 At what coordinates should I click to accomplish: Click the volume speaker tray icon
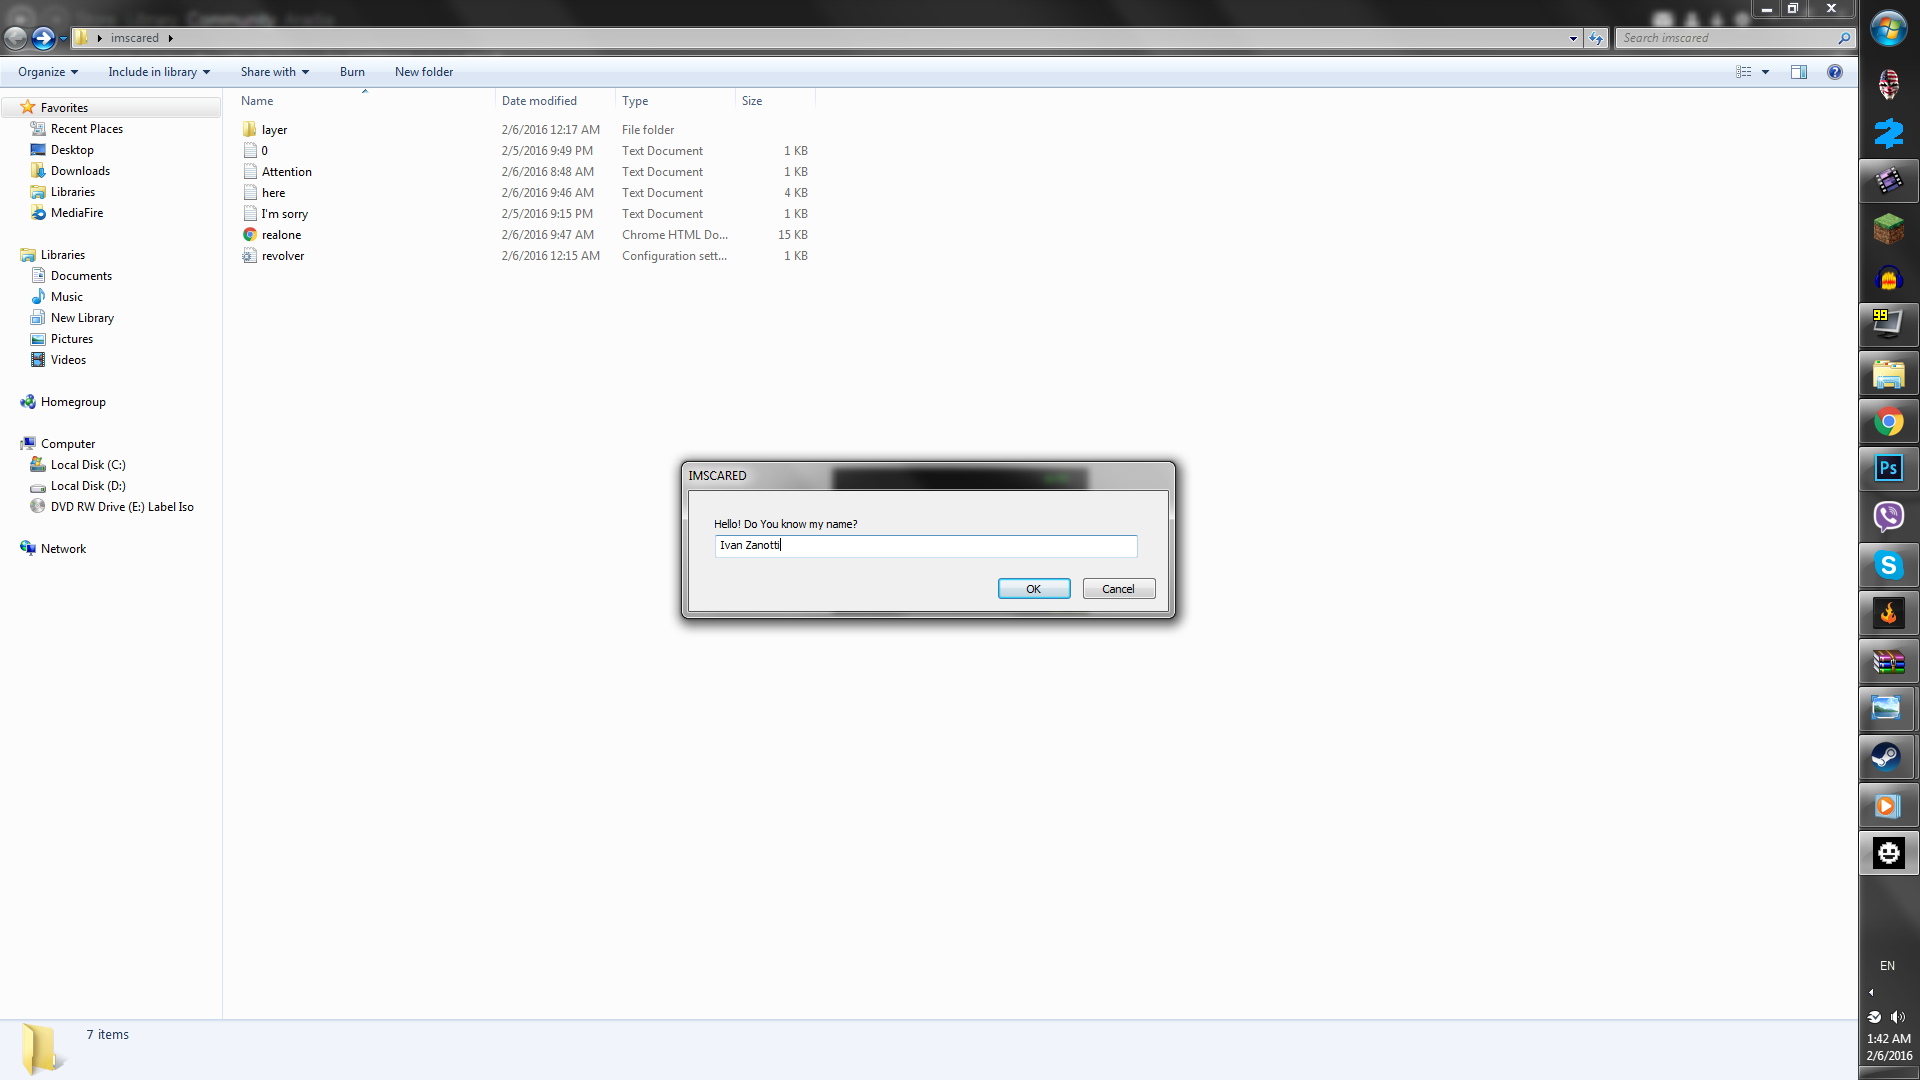click(x=1897, y=1017)
